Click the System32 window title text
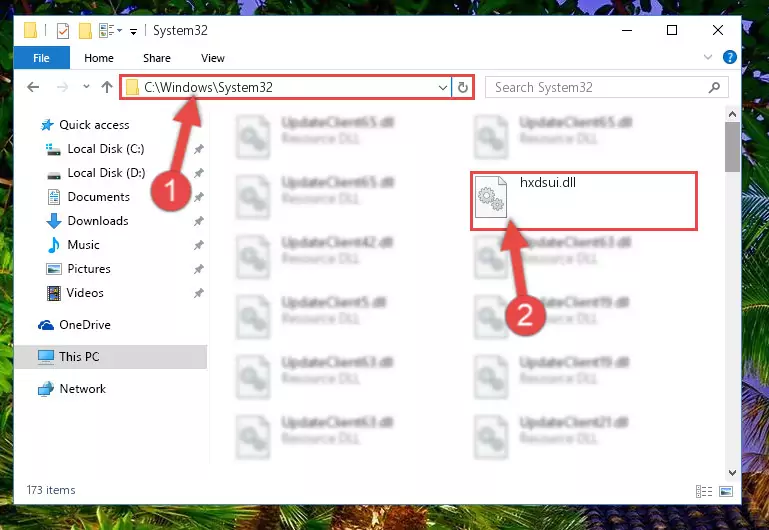The image size is (769, 530). click(180, 30)
